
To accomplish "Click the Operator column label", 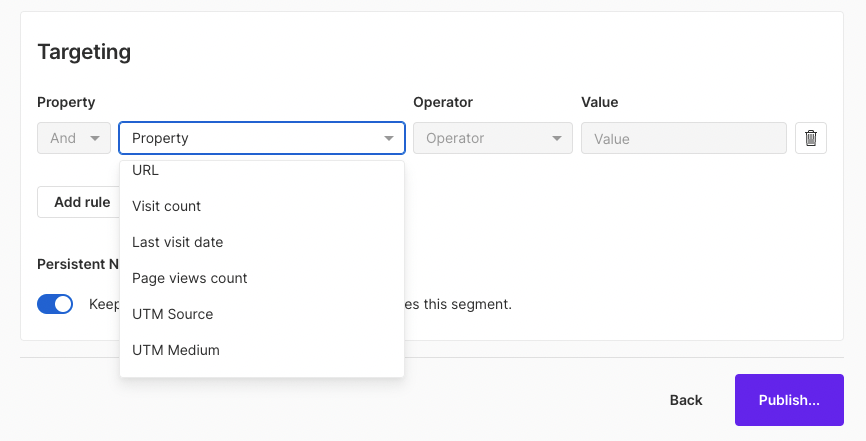I will tap(443, 102).
